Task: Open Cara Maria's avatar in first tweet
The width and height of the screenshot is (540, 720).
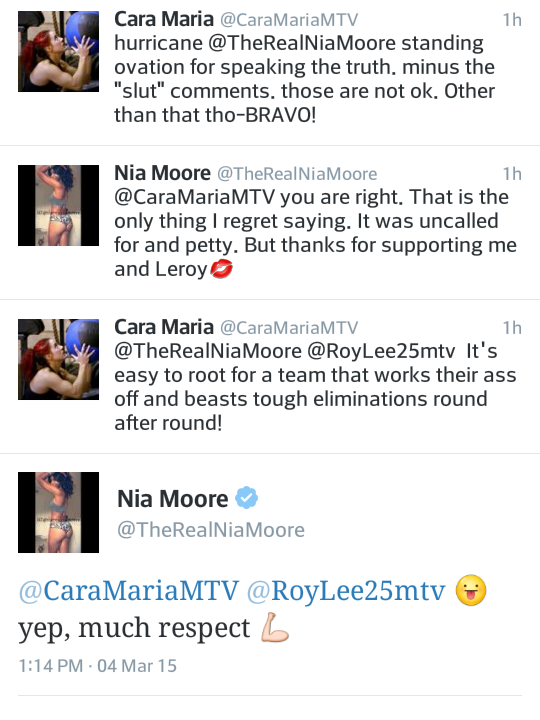Action: click(58, 51)
